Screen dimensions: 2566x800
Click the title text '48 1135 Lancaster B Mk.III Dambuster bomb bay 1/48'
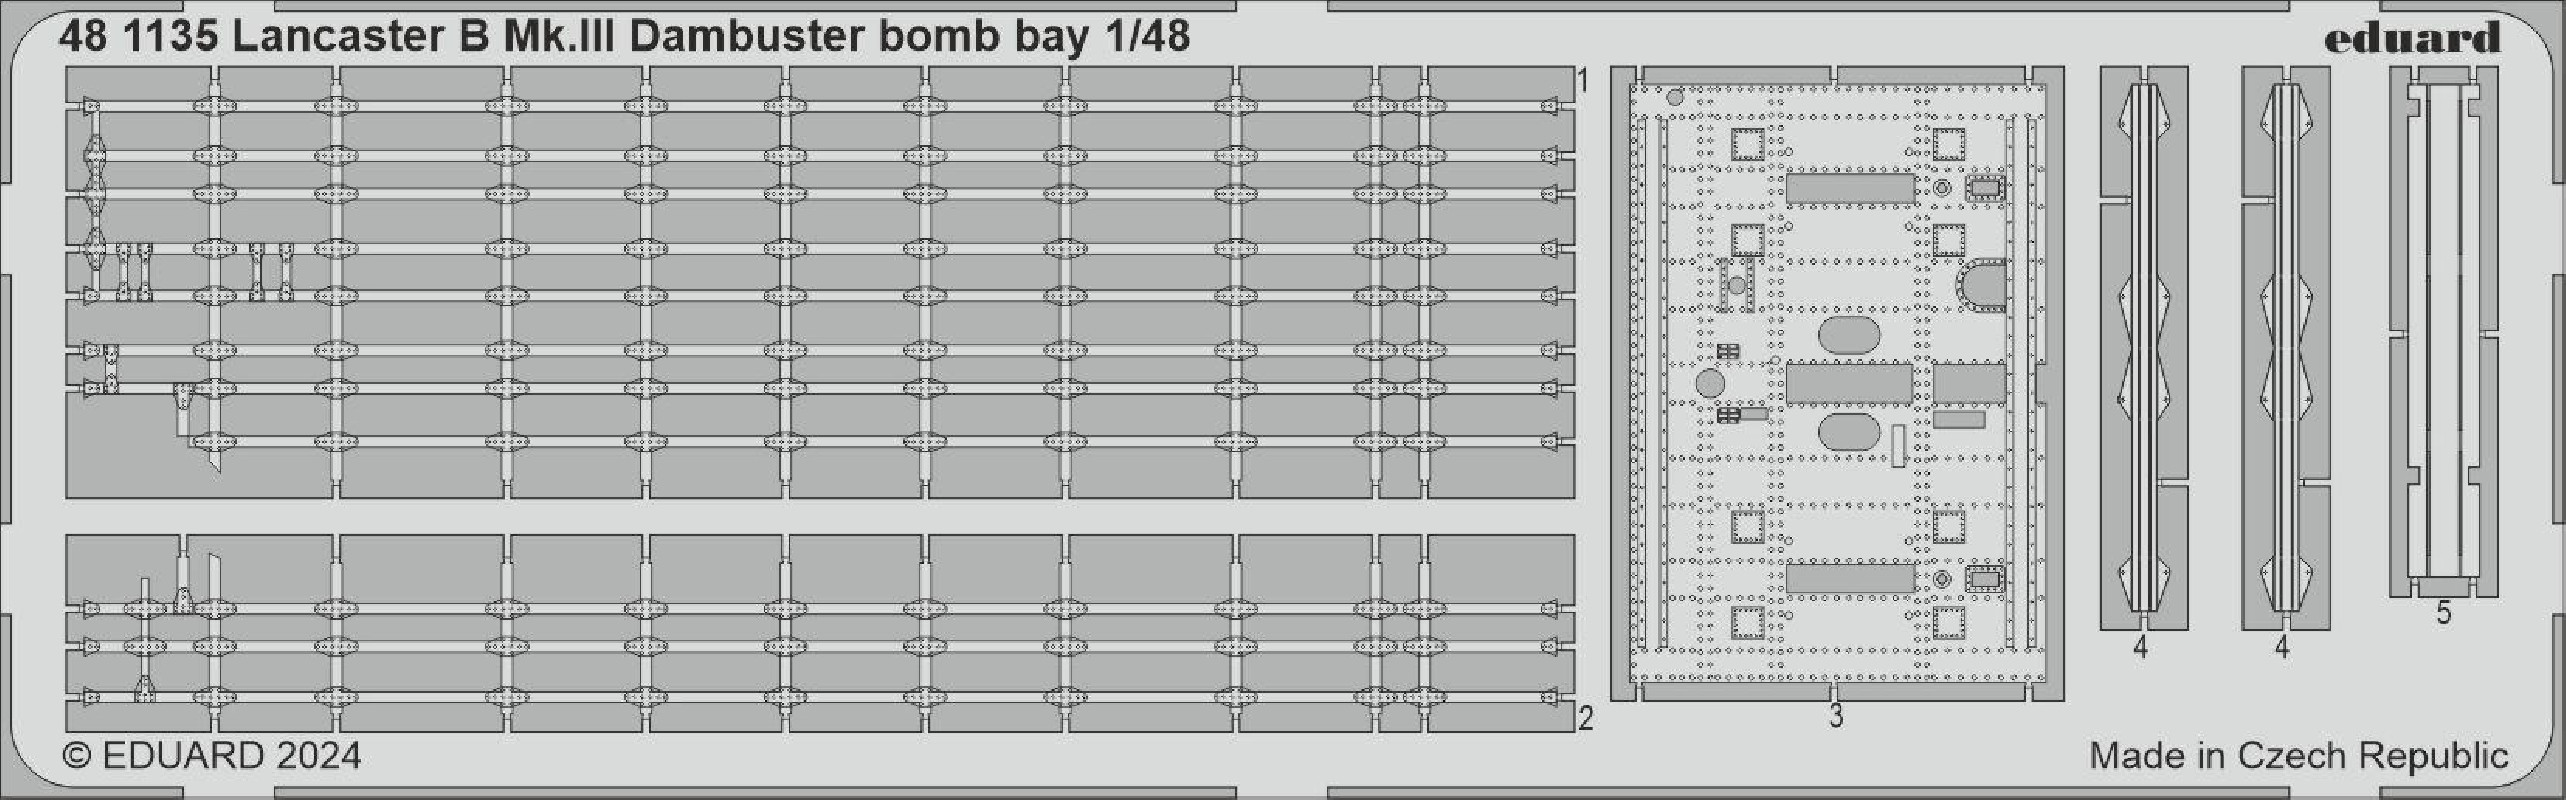pyautogui.click(x=624, y=37)
